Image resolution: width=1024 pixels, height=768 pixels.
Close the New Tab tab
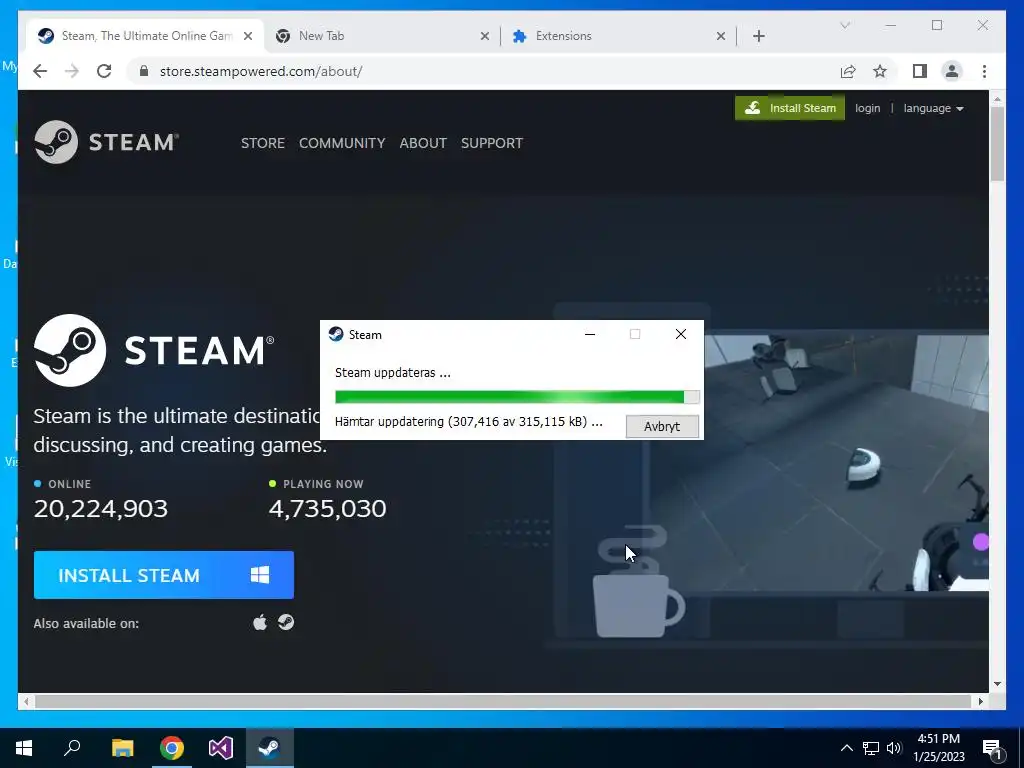485,36
